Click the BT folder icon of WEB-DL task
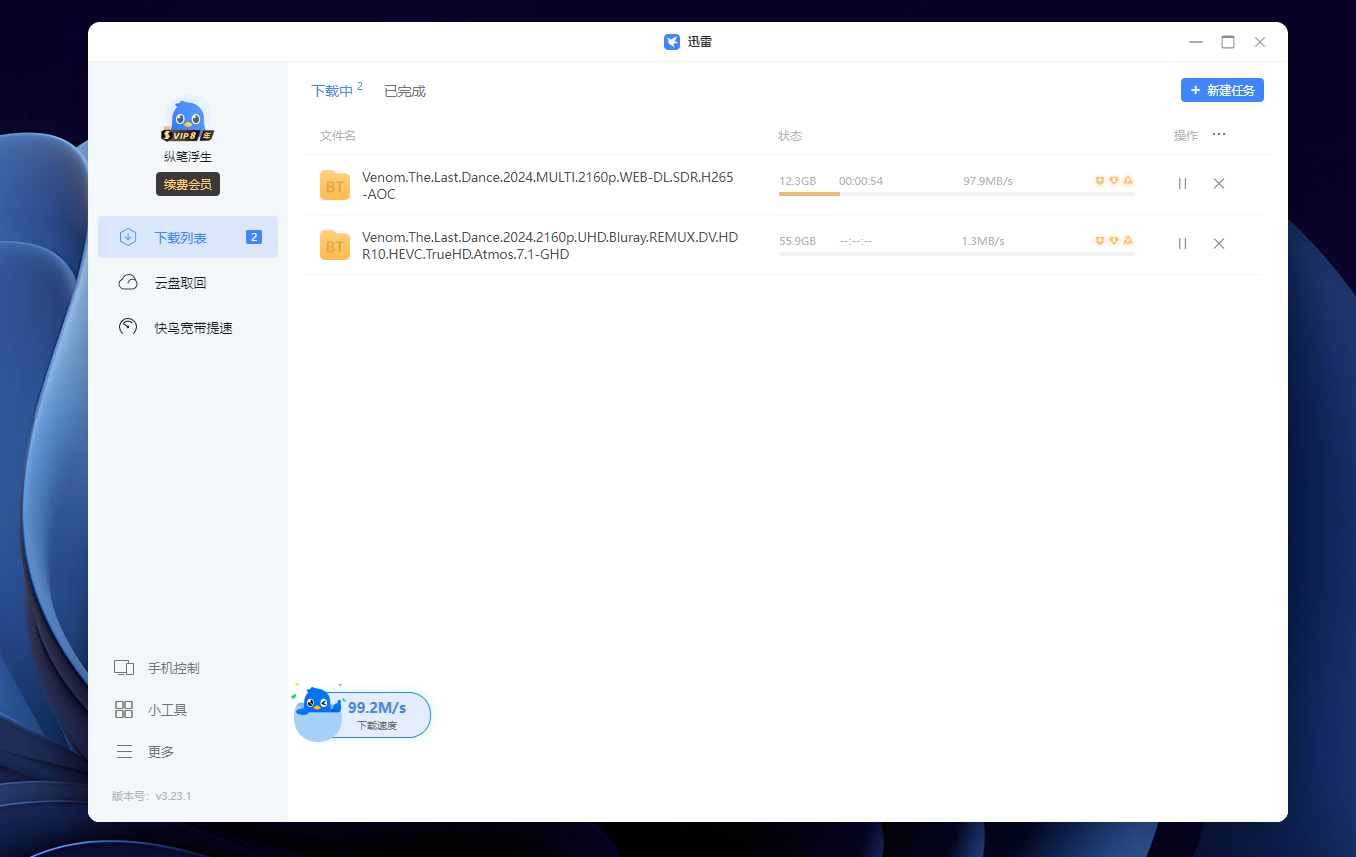This screenshot has width=1356, height=857. click(x=335, y=185)
